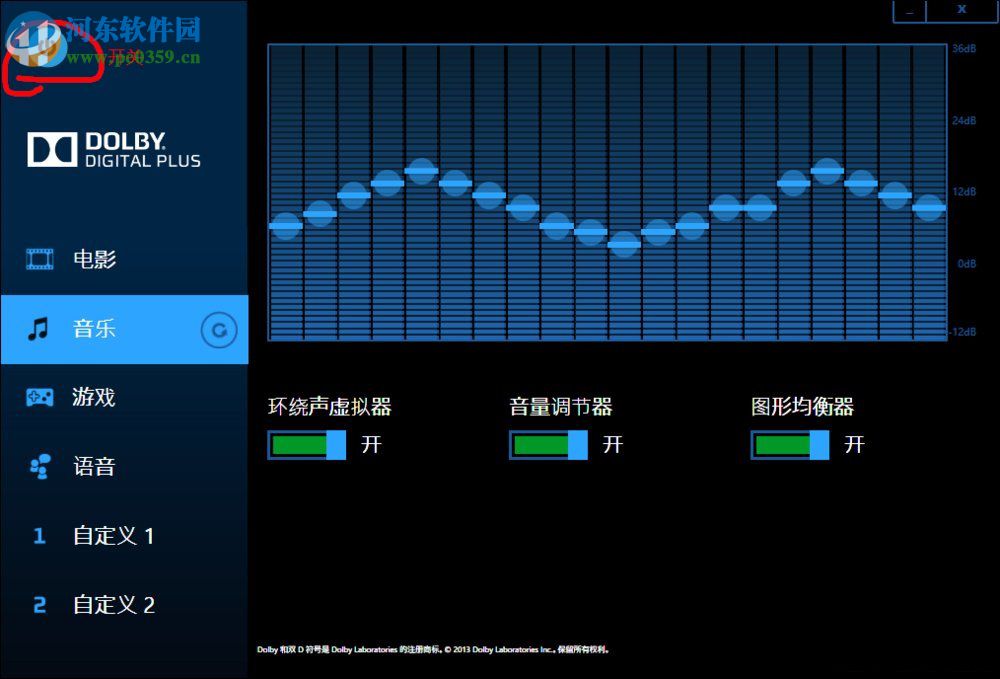
Task: Select the film reel icon for 电影
Action: (38, 259)
